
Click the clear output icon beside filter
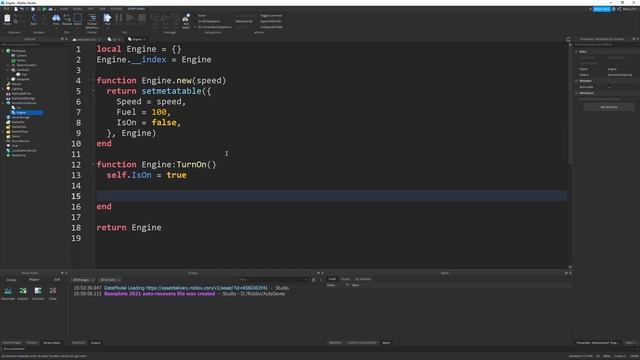click(313, 280)
